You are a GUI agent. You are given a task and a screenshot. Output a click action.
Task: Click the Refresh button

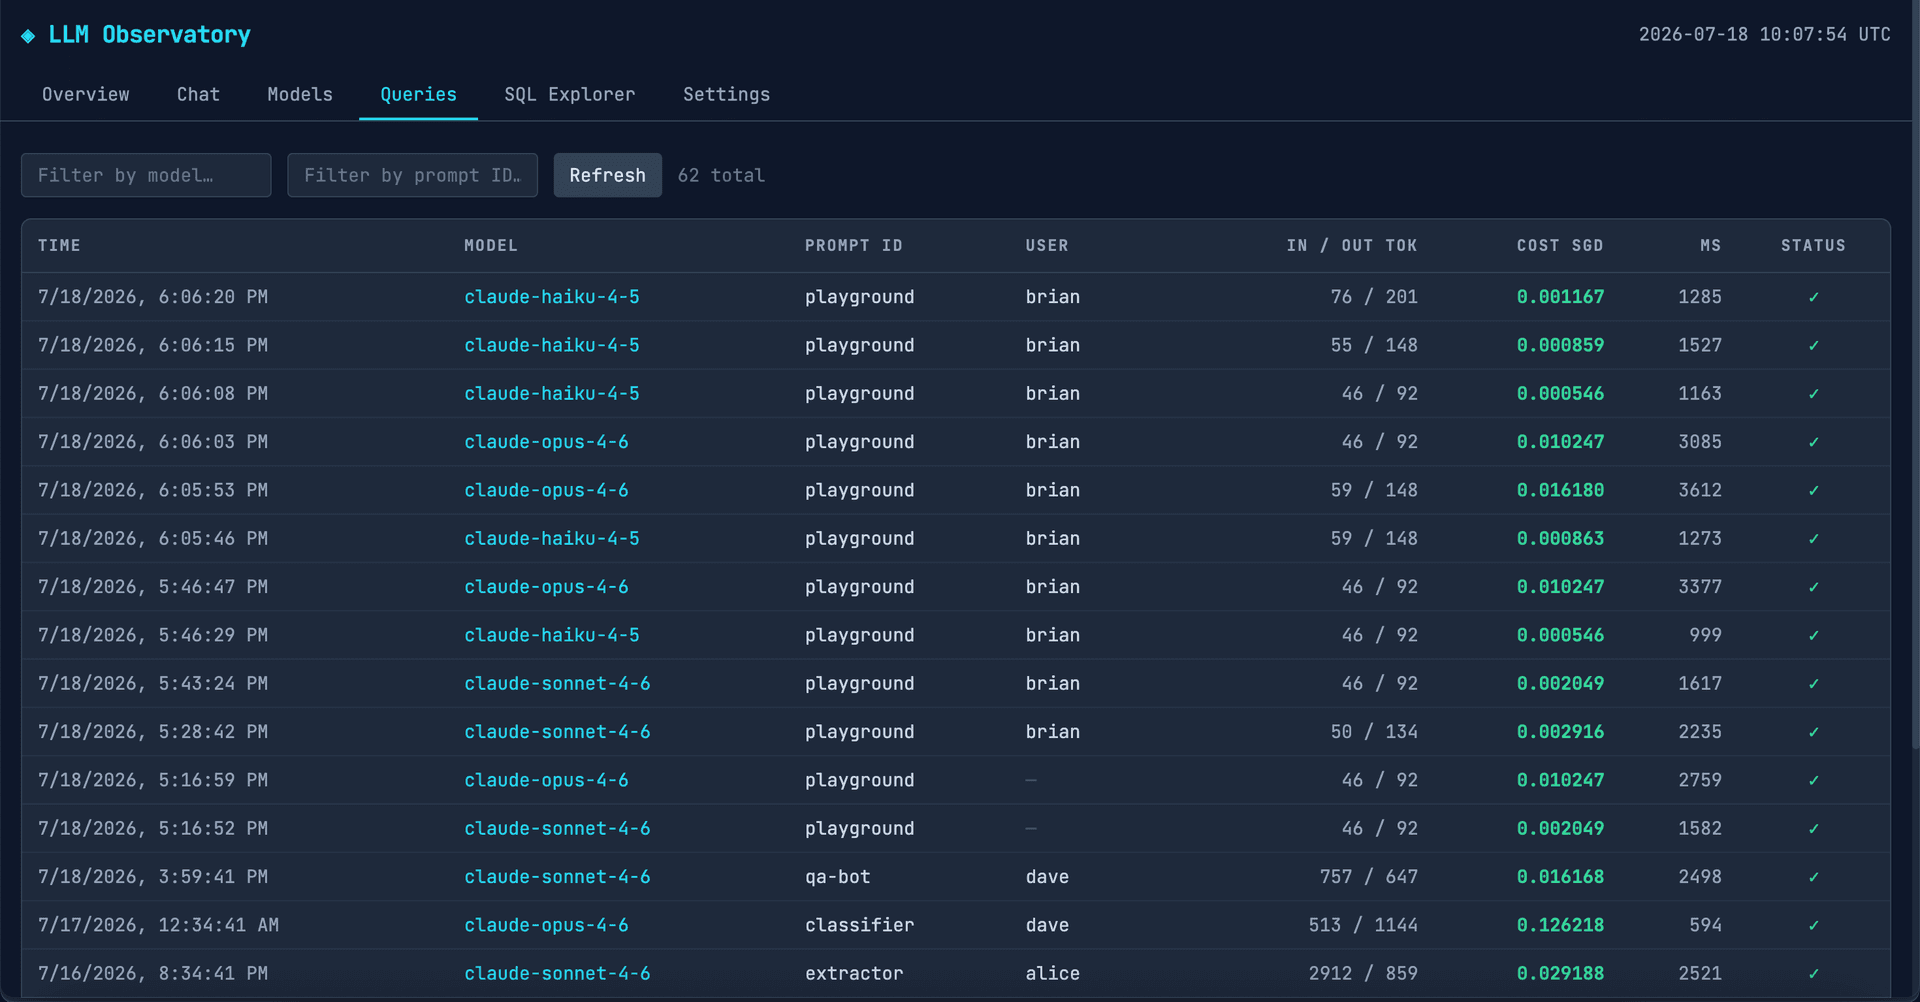[x=608, y=175]
